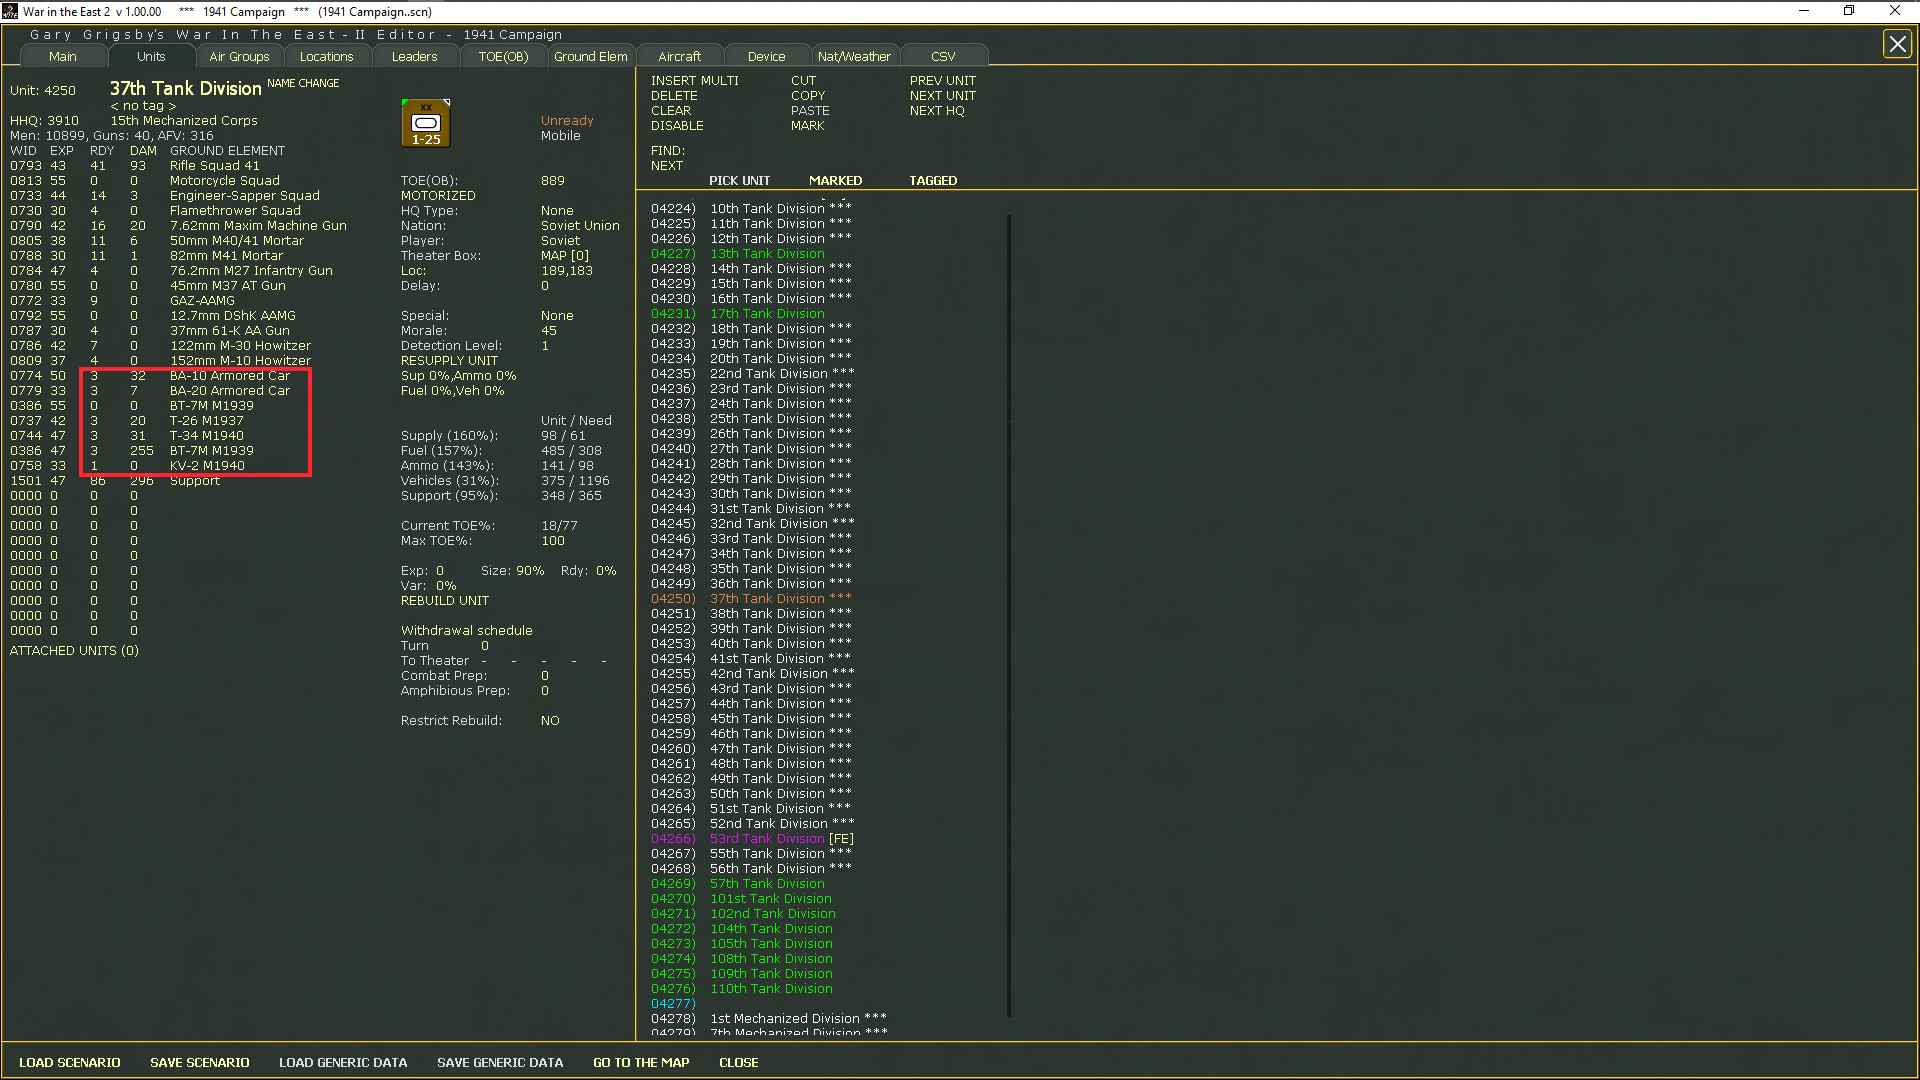The height and width of the screenshot is (1080, 1920).
Task: Click DELETE unit command
Action: coord(674,96)
